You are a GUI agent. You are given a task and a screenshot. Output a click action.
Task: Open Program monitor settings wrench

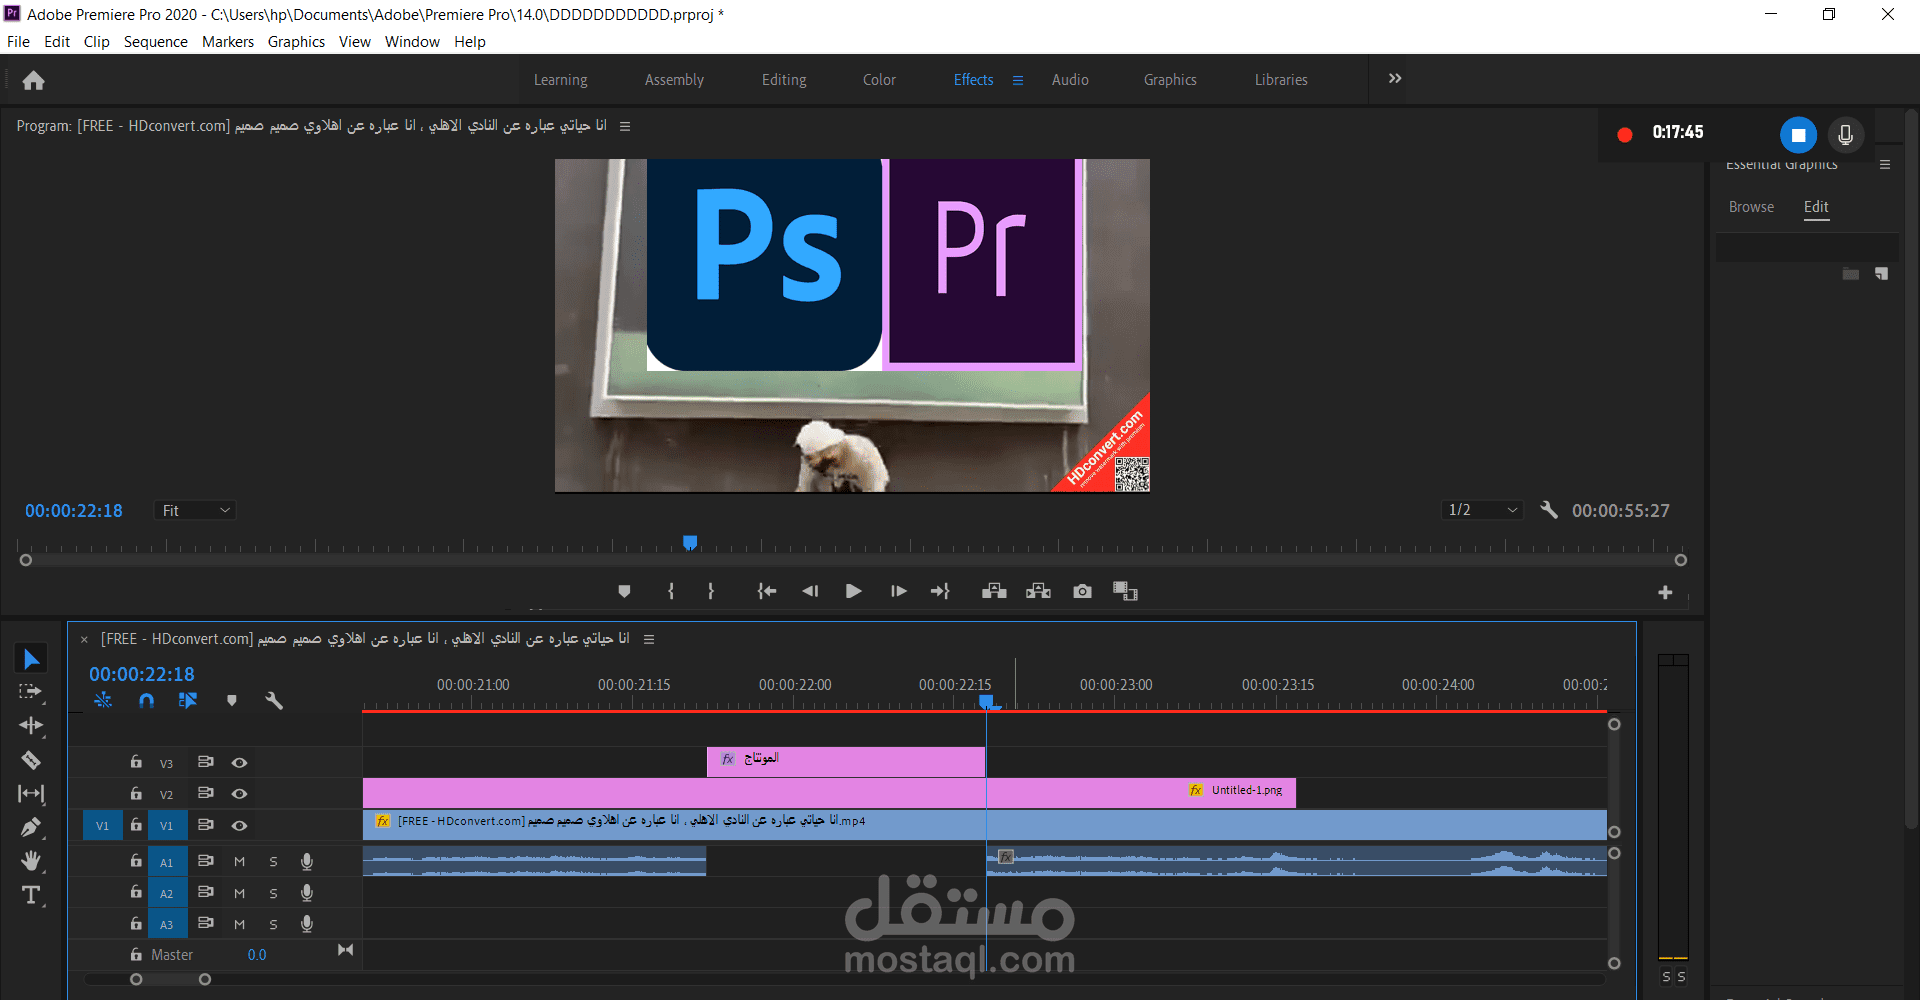click(x=1549, y=510)
